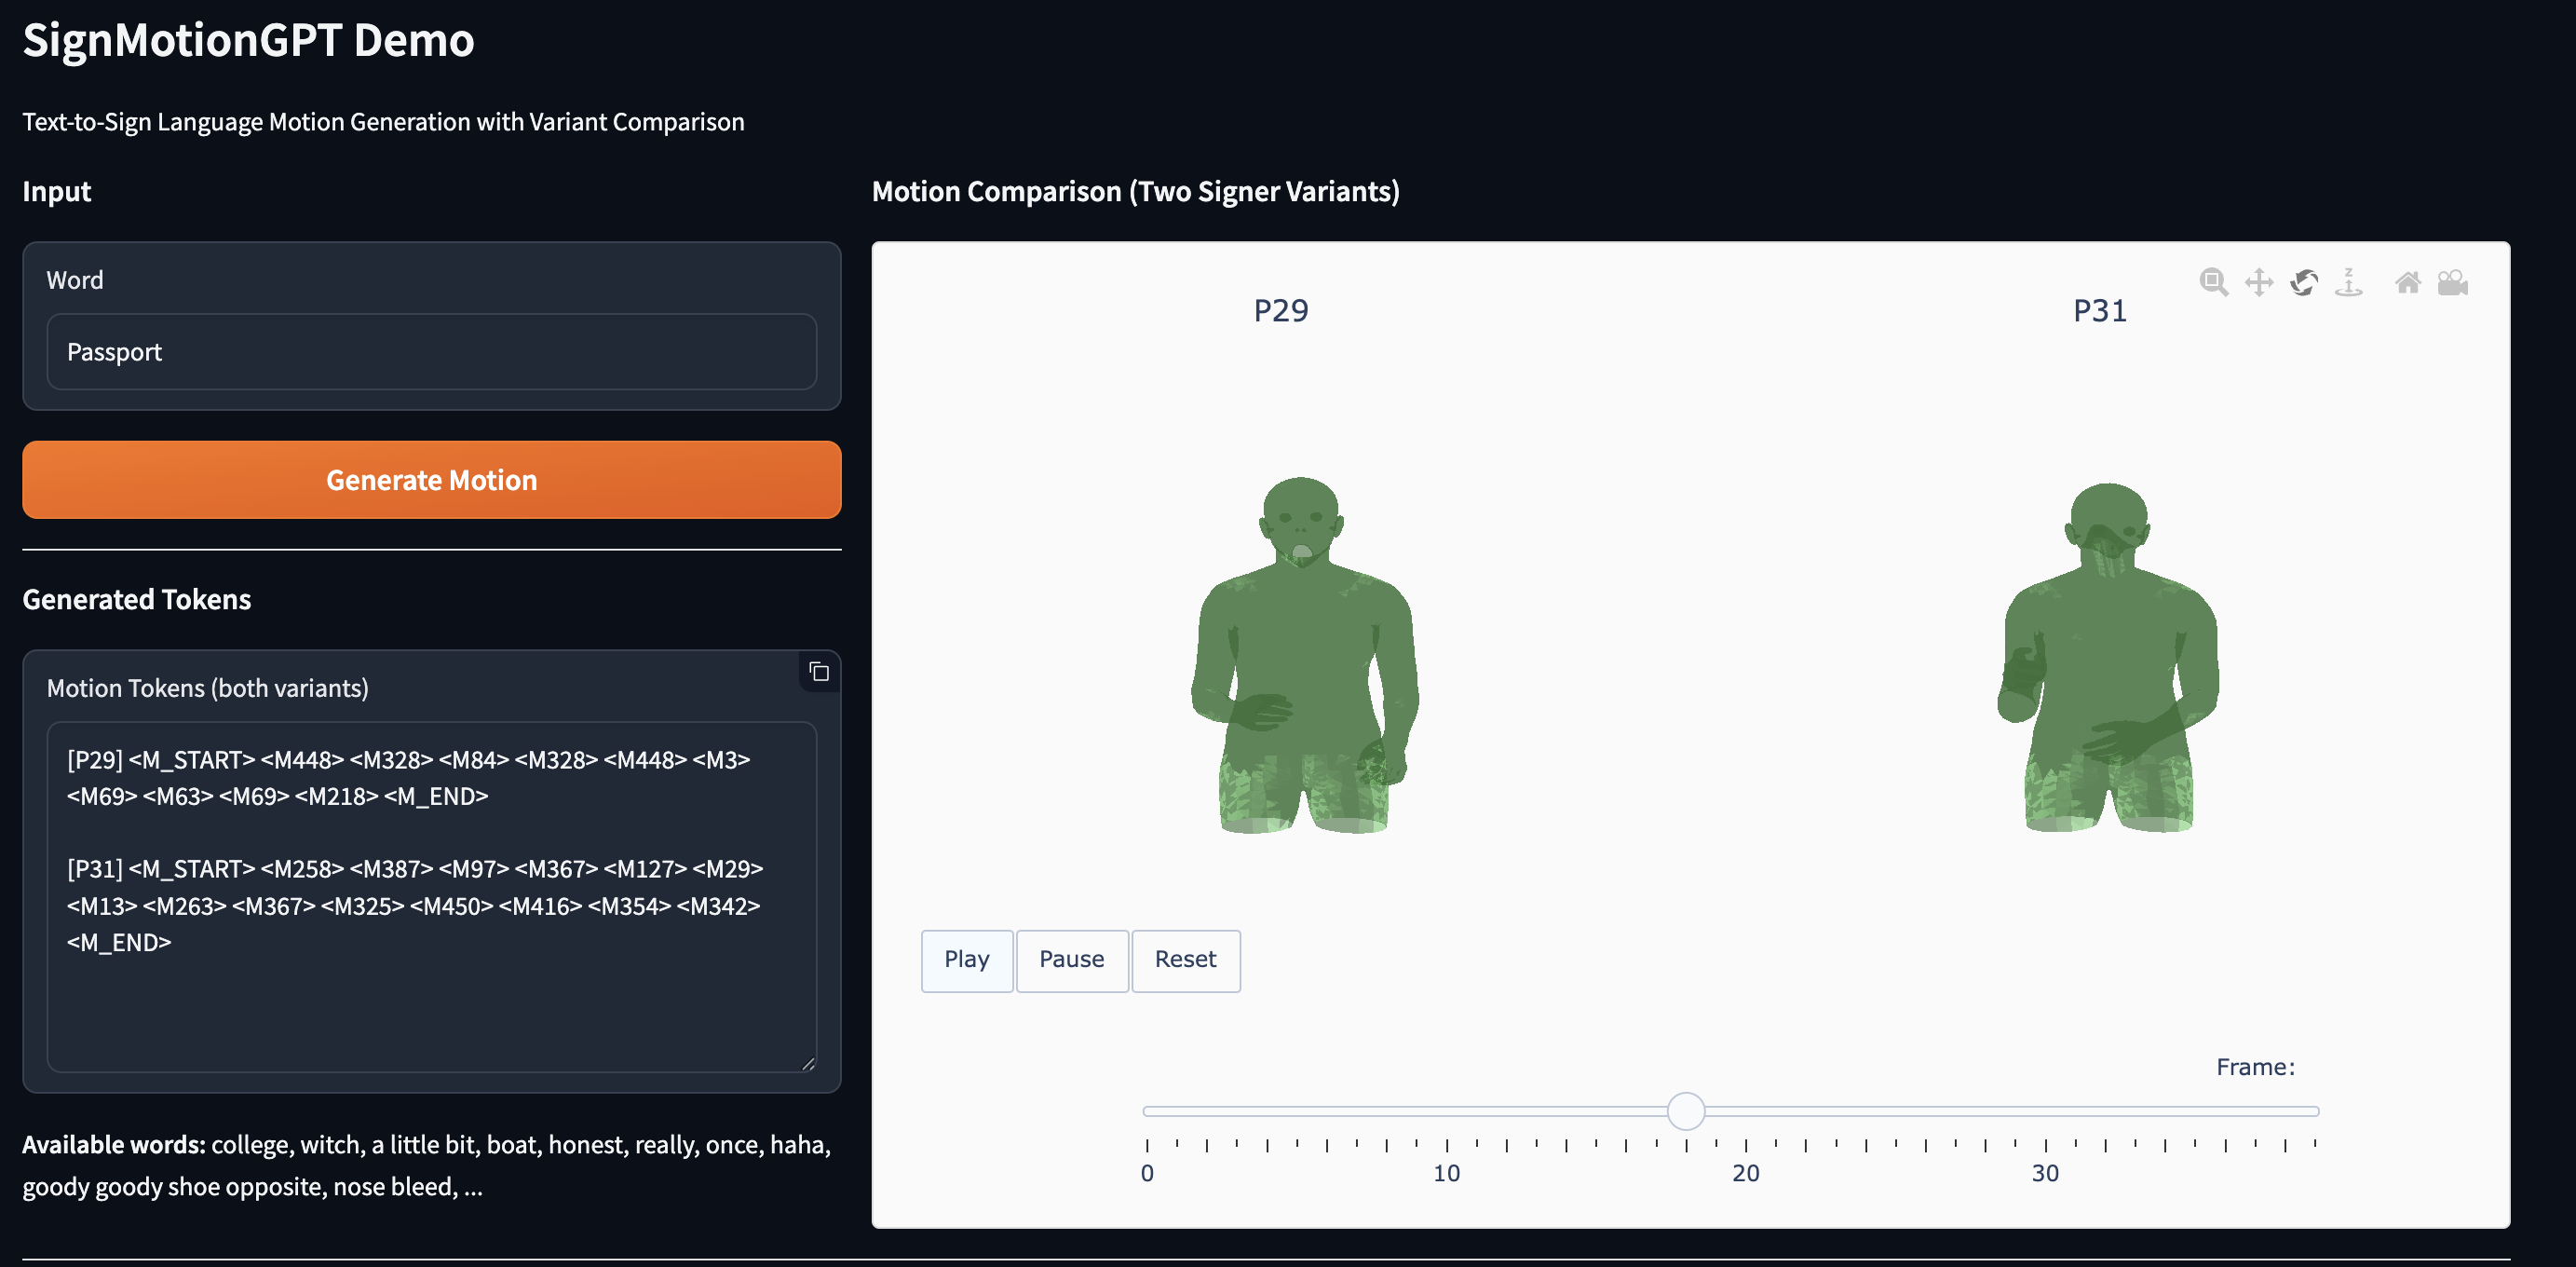This screenshot has height=1267, width=2576.
Task: Click the movie camera reset-view icon
Action: pyautogui.click(x=2452, y=283)
